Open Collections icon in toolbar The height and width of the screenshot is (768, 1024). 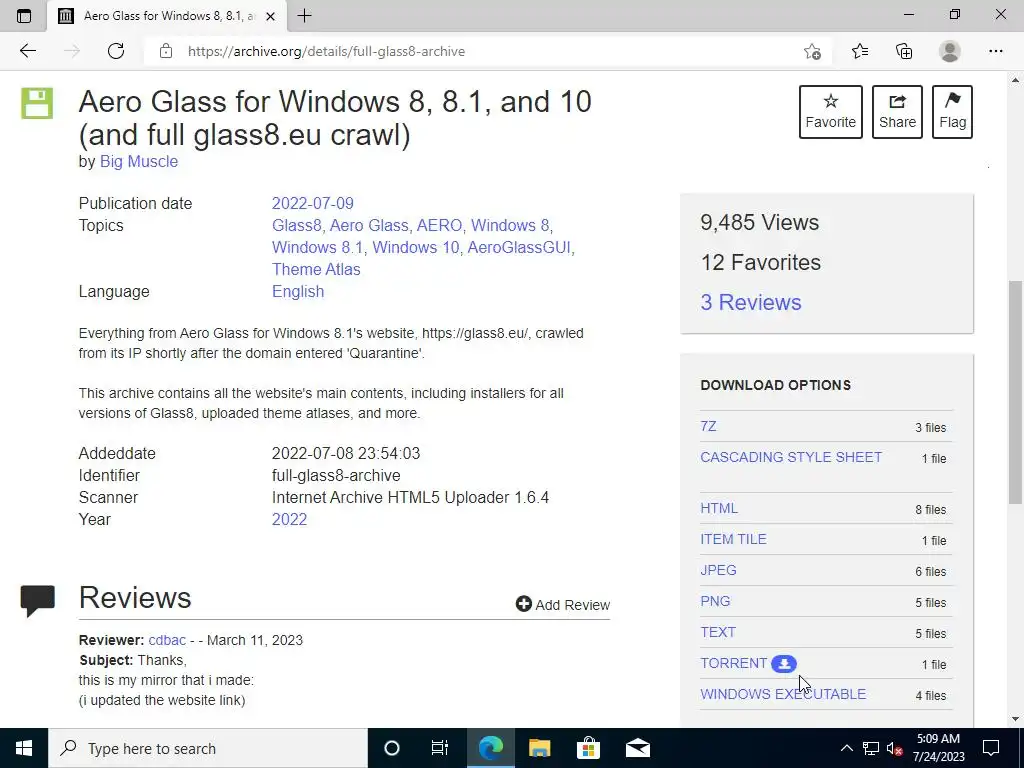(904, 51)
